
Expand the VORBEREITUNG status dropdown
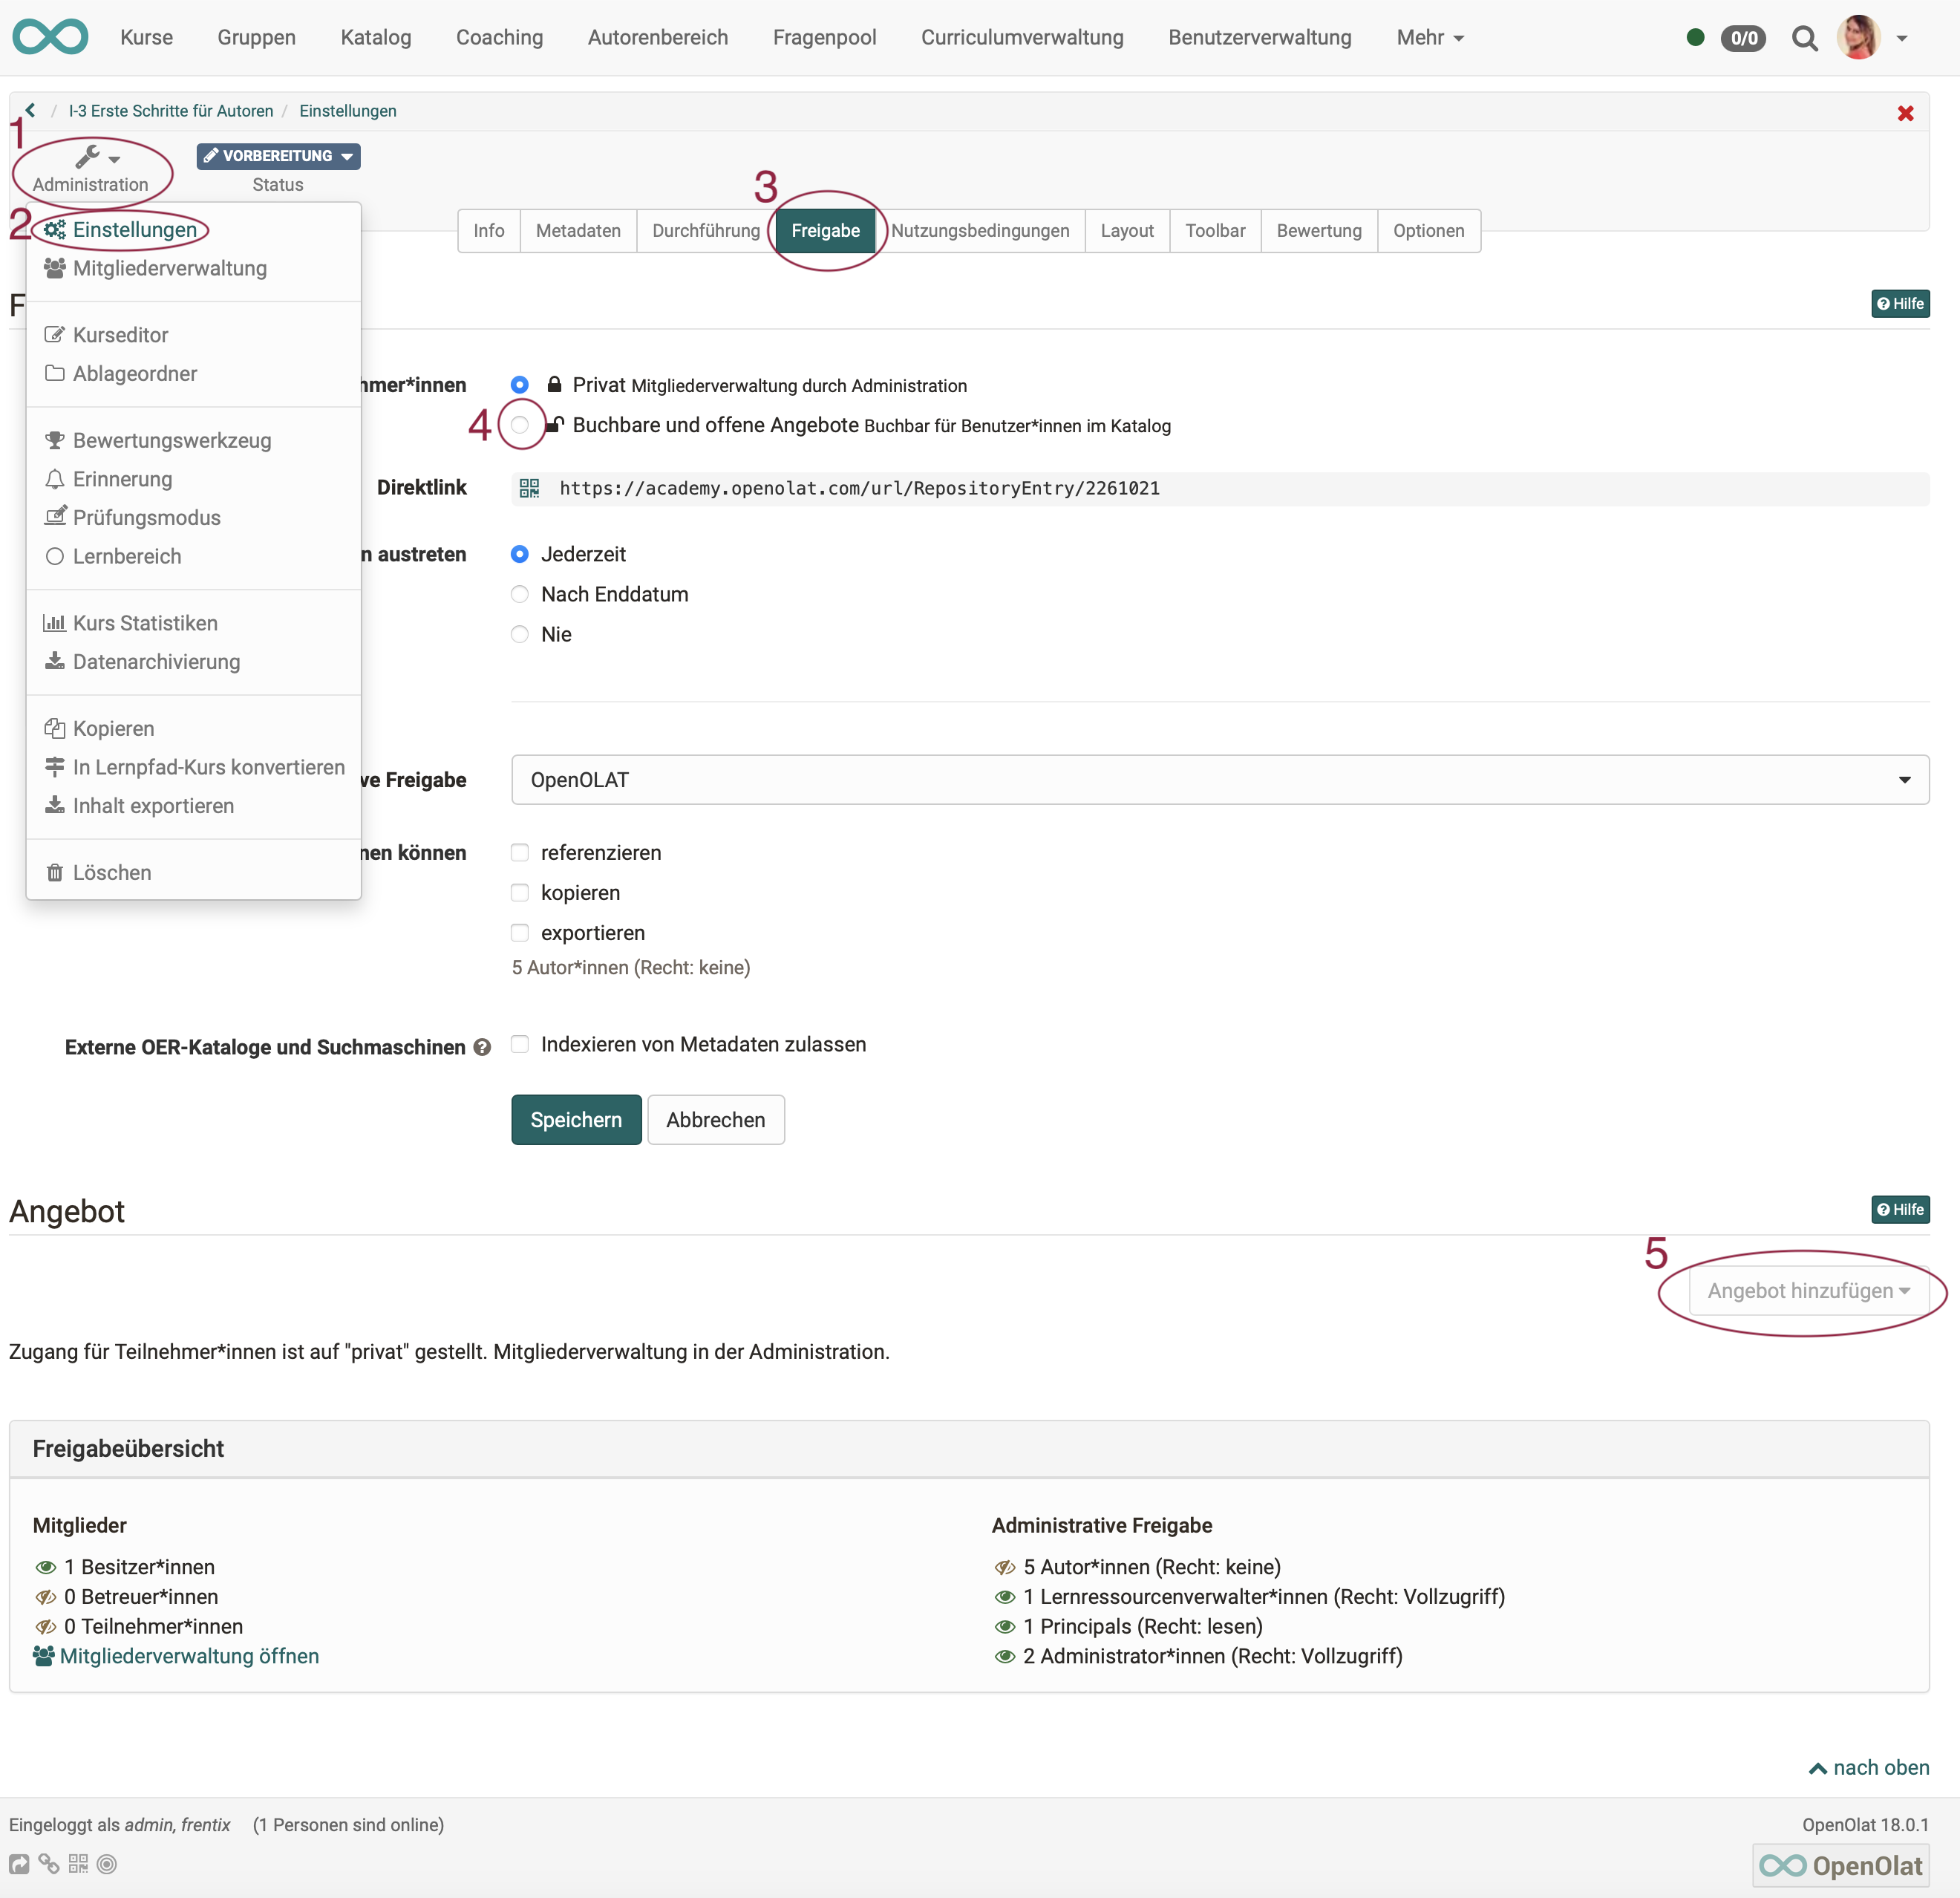coord(278,156)
